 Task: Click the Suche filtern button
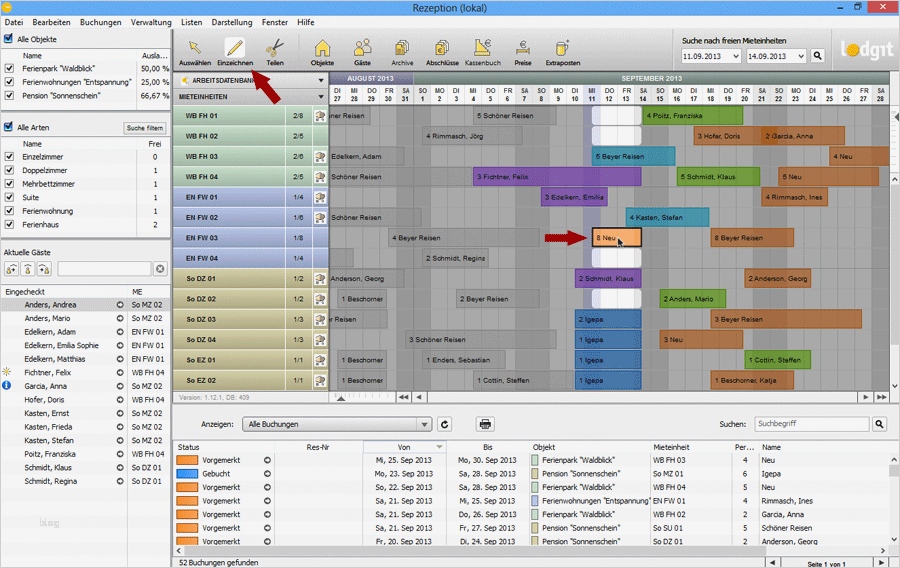[145, 128]
